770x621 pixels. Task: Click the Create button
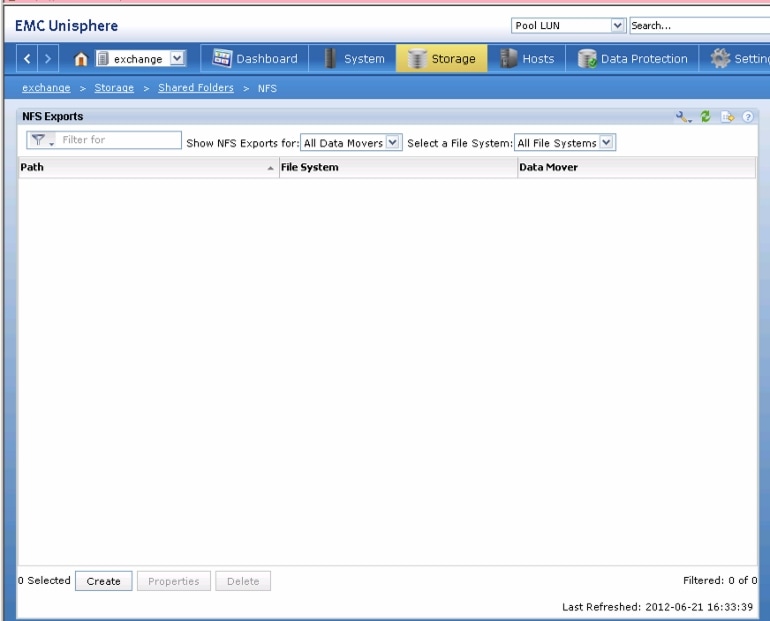[104, 581]
